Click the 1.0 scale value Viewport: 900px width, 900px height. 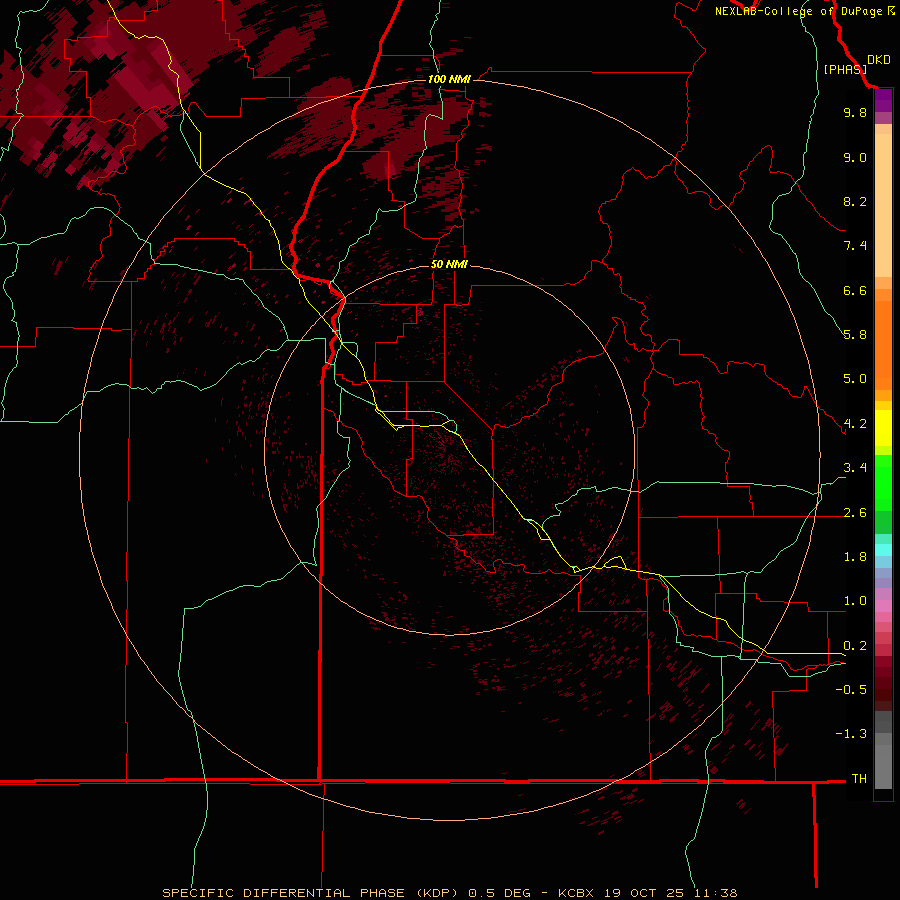[x=855, y=601]
